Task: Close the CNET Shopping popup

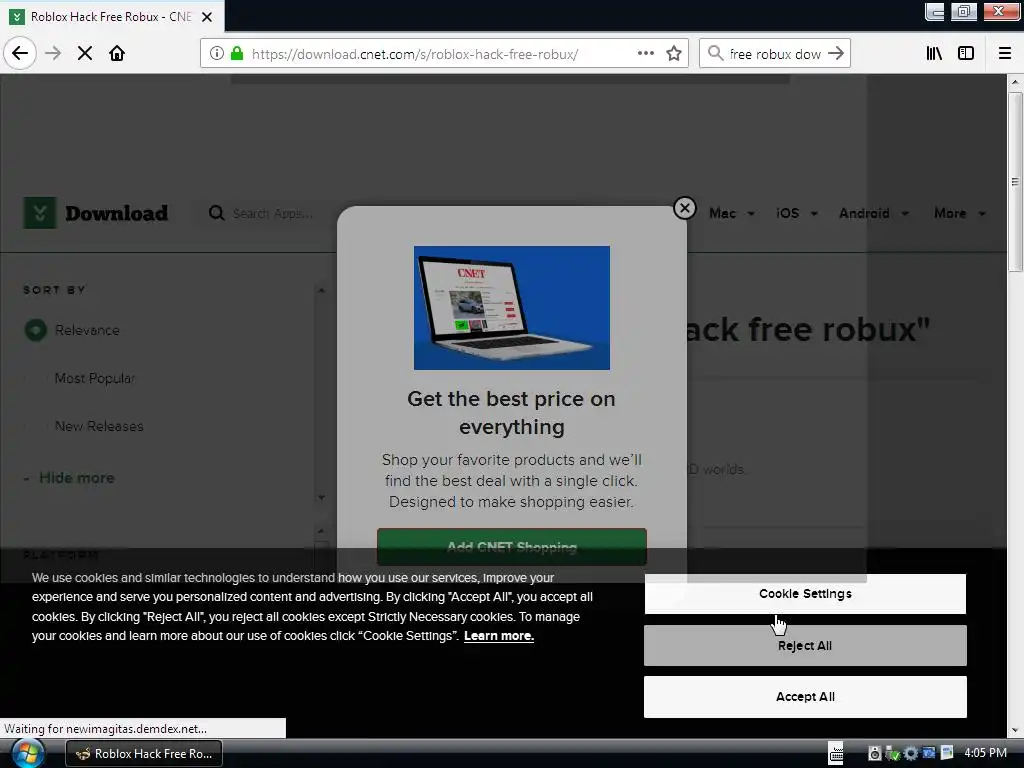Action: click(x=684, y=208)
